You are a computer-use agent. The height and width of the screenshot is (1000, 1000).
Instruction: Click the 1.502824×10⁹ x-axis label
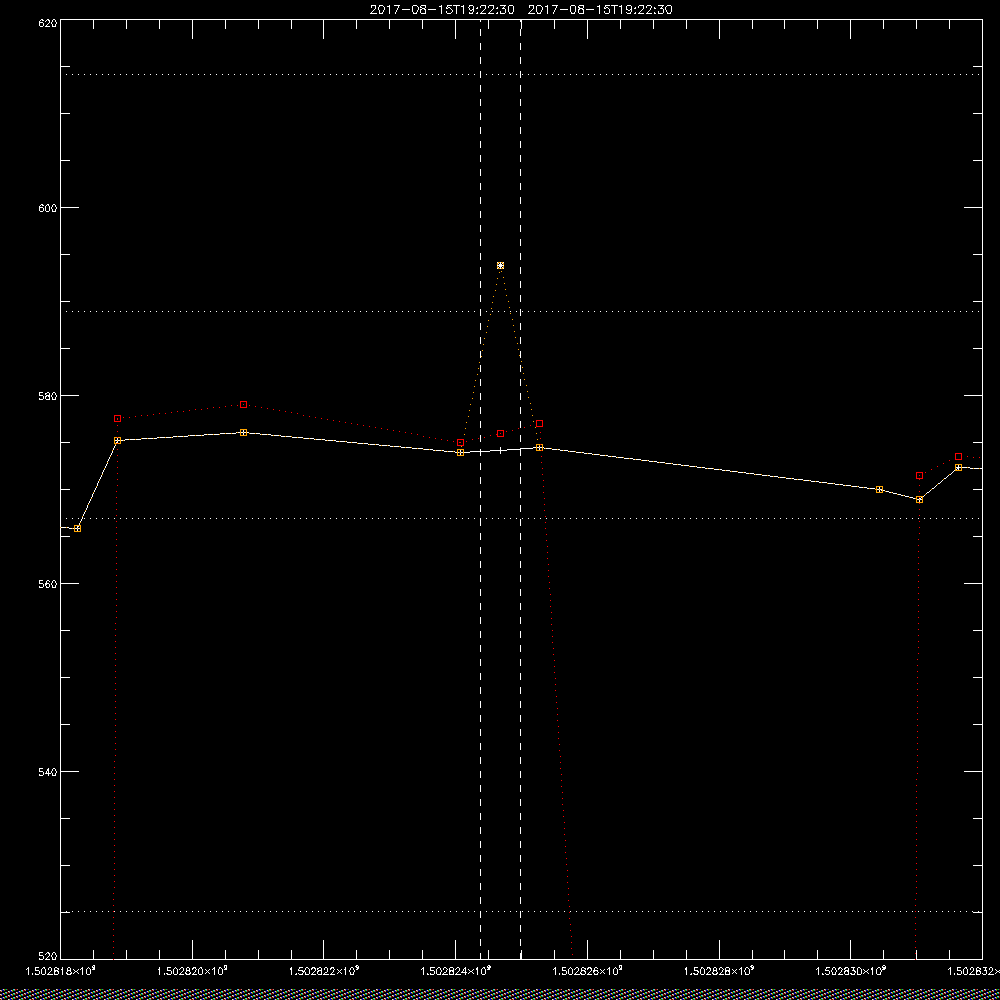point(456,971)
